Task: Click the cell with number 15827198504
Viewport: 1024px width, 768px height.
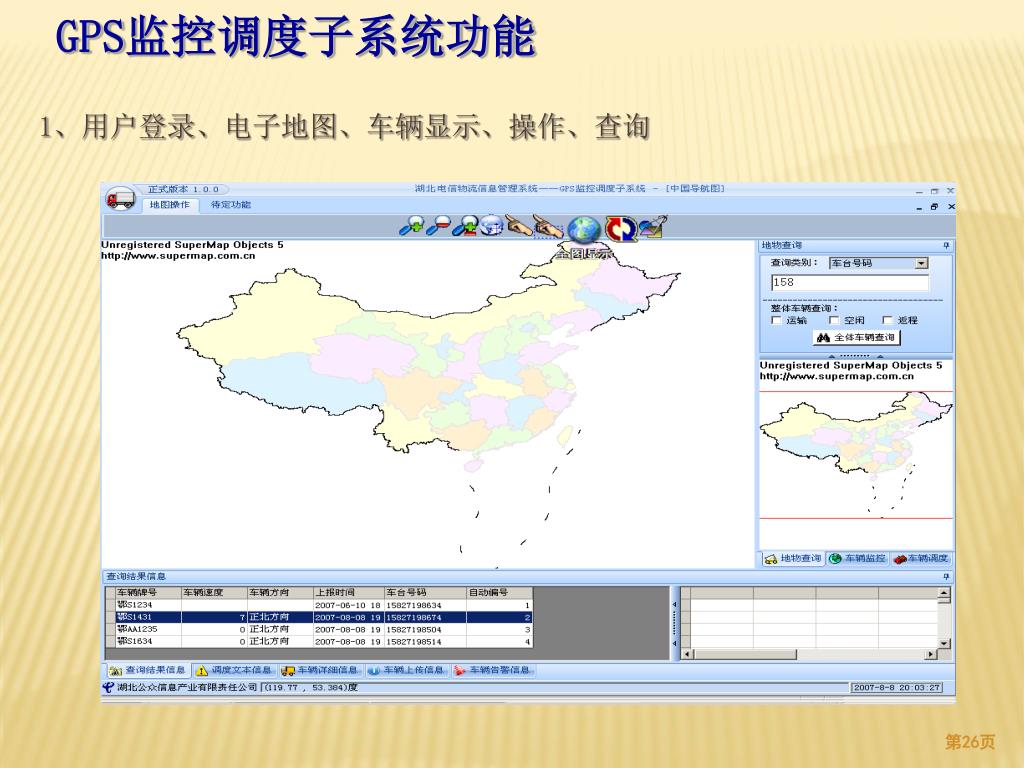Action: (x=425, y=630)
